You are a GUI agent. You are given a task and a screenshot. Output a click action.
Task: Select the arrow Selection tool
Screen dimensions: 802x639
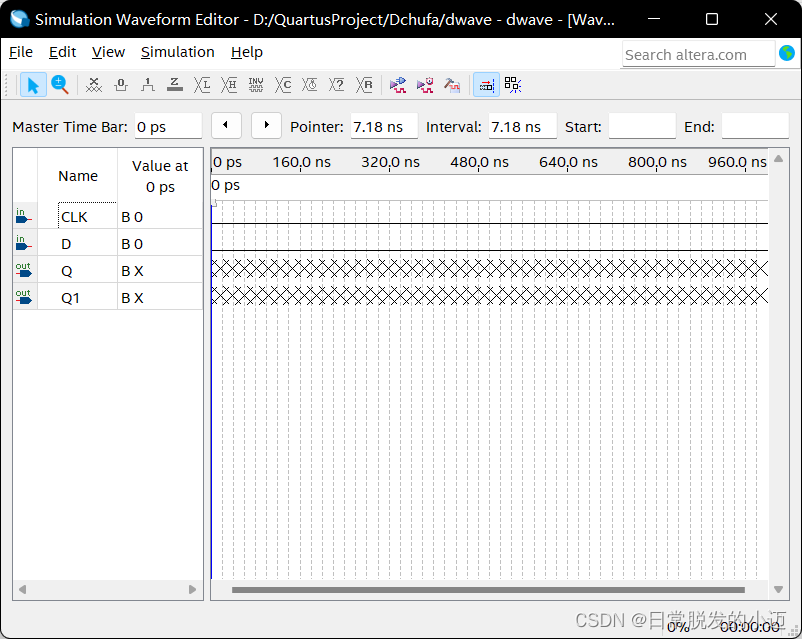click(x=33, y=85)
